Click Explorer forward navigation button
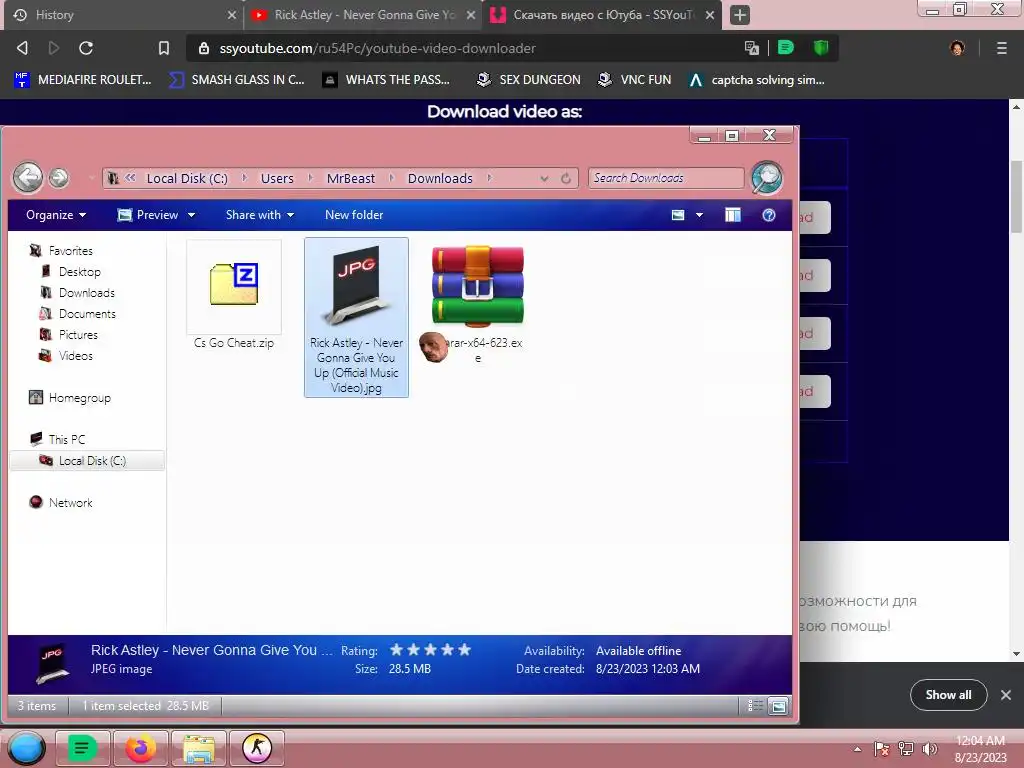The height and width of the screenshot is (768, 1024). click(x=59, y=178)
